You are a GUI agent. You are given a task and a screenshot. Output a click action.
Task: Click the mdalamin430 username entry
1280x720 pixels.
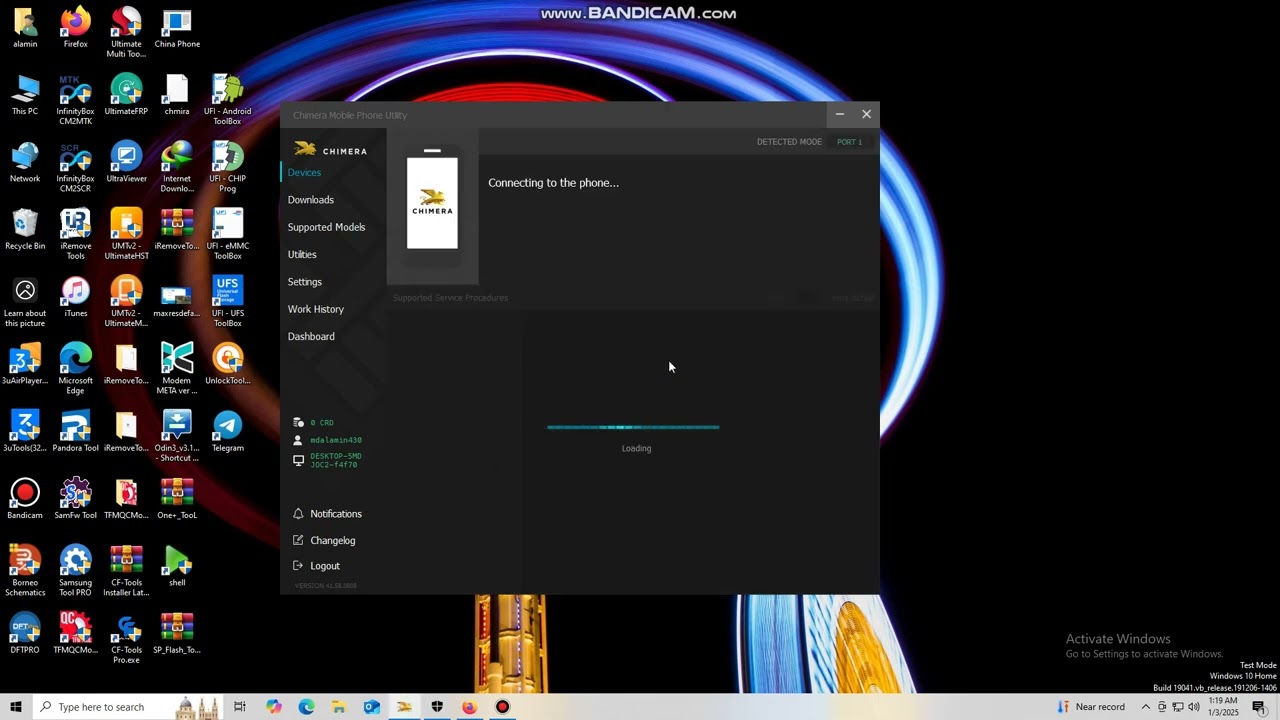click(x=327, y=440)
